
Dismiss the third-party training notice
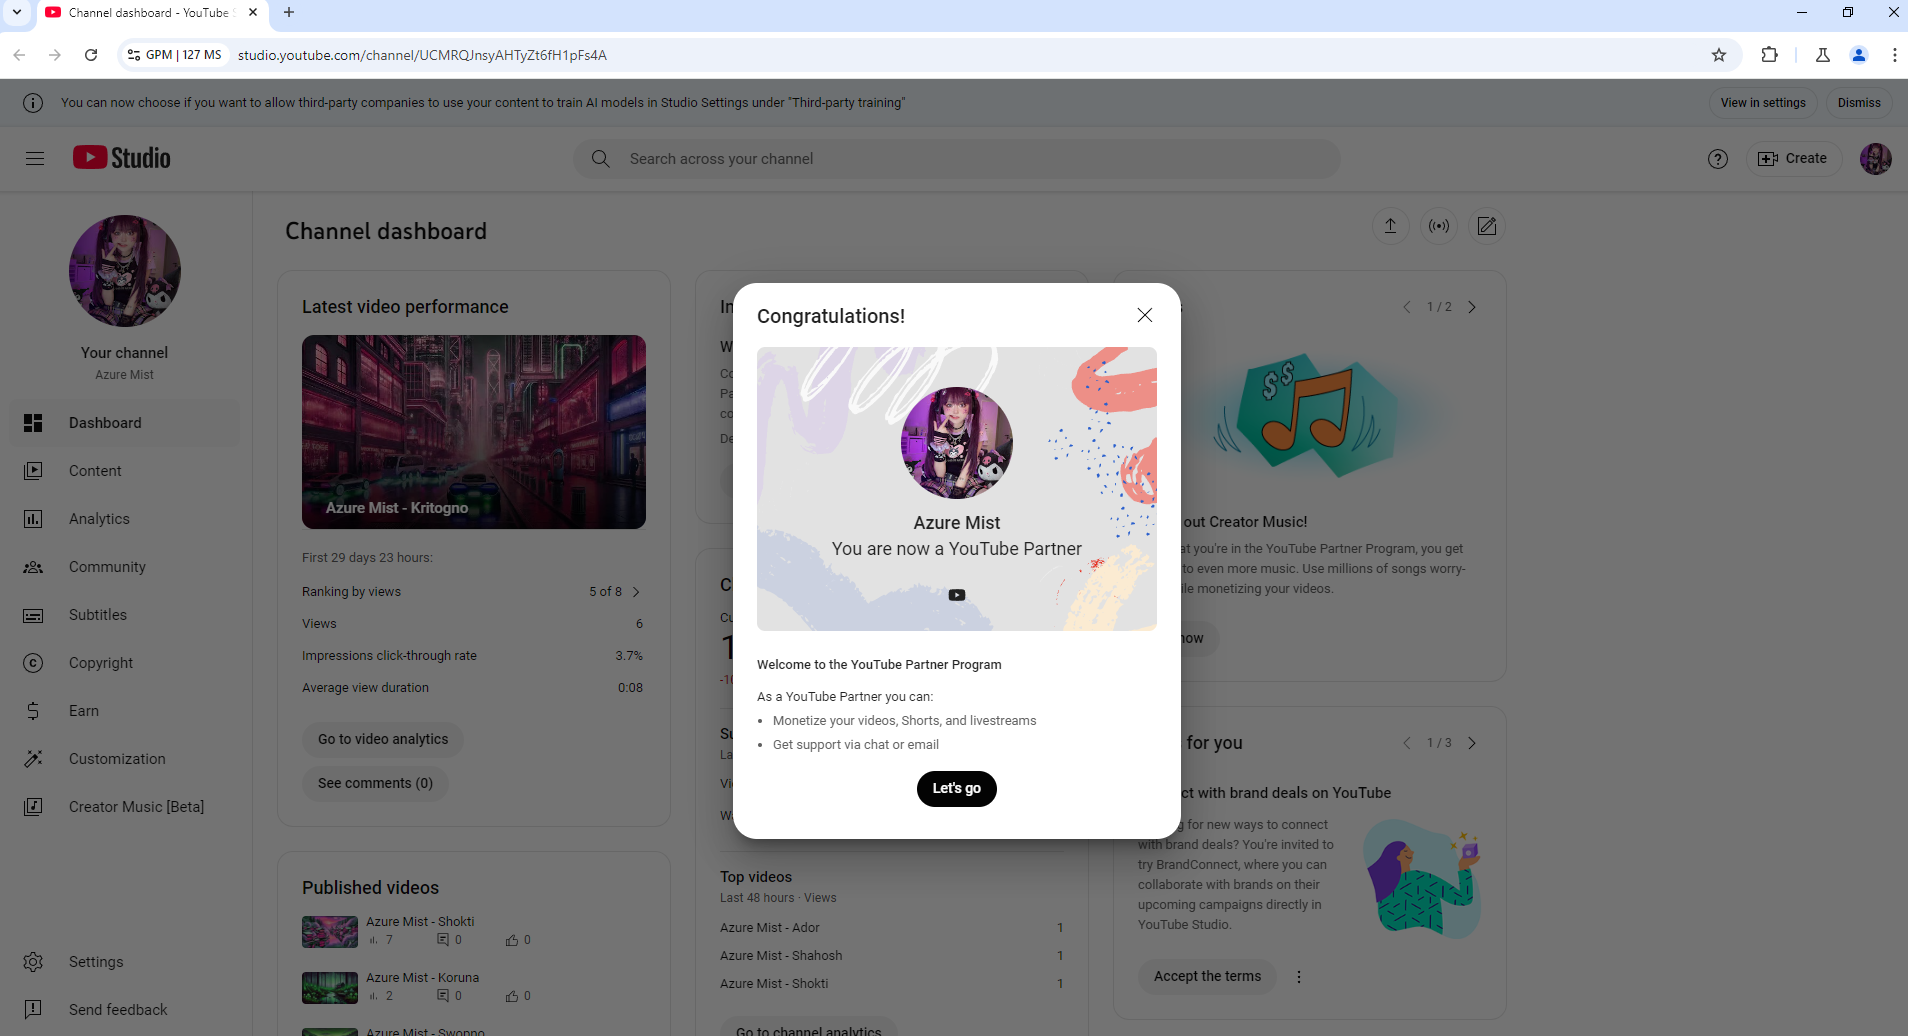pos(1859,103)
